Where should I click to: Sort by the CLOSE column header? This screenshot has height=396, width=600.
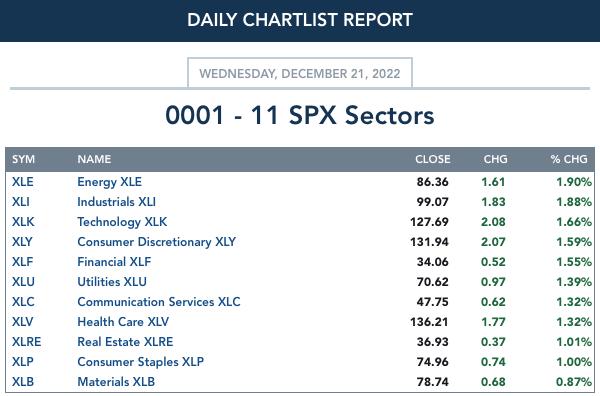pos(433,159)
